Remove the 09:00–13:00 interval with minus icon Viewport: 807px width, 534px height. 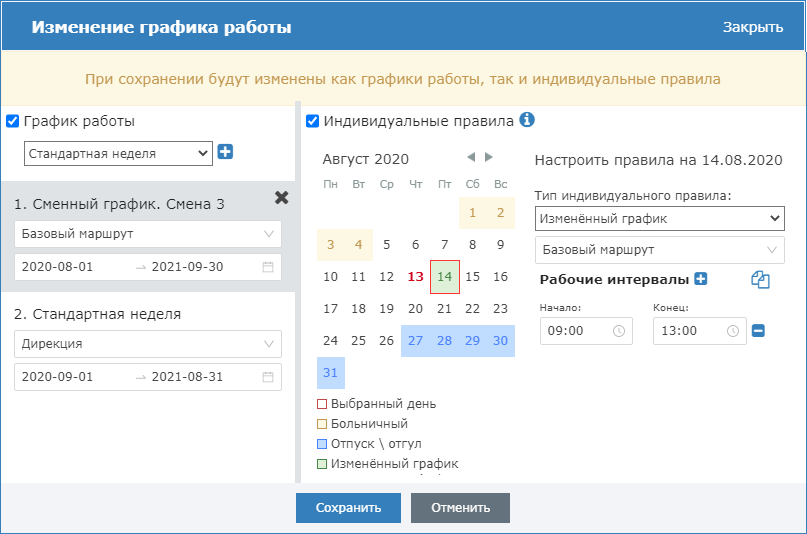tap(758, 331)
